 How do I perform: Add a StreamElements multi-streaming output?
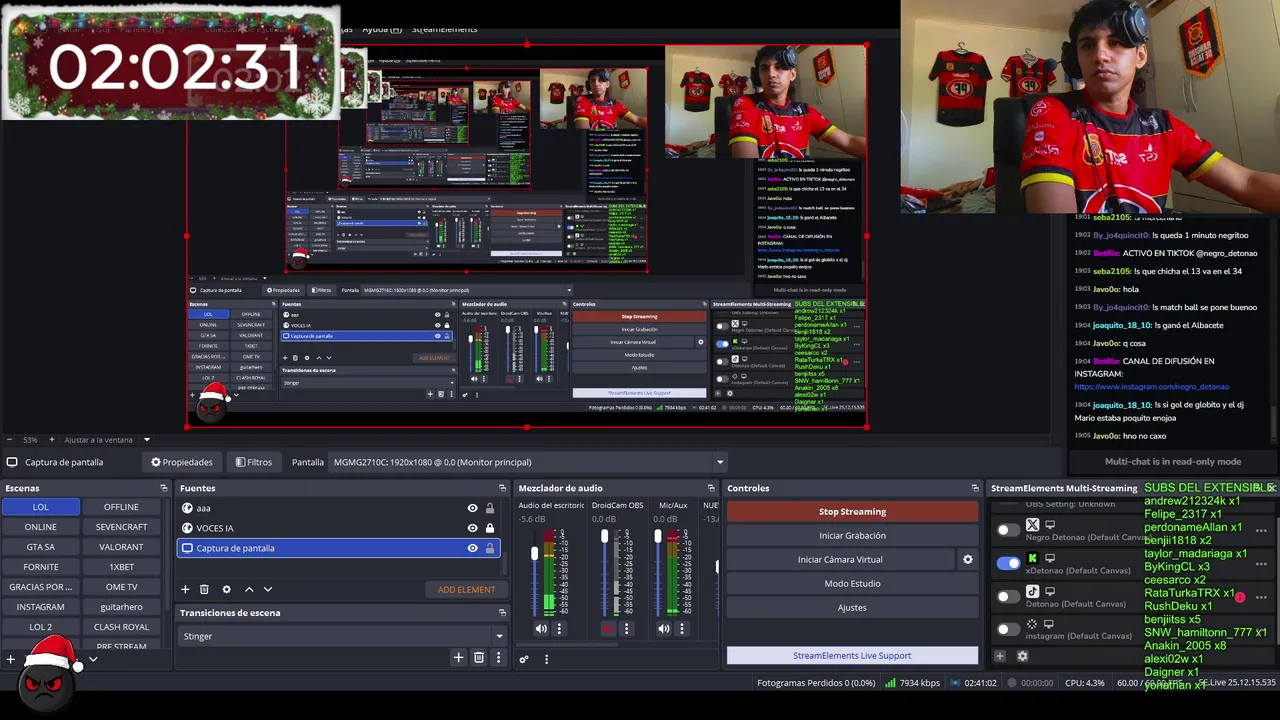(x=999, y=656)
